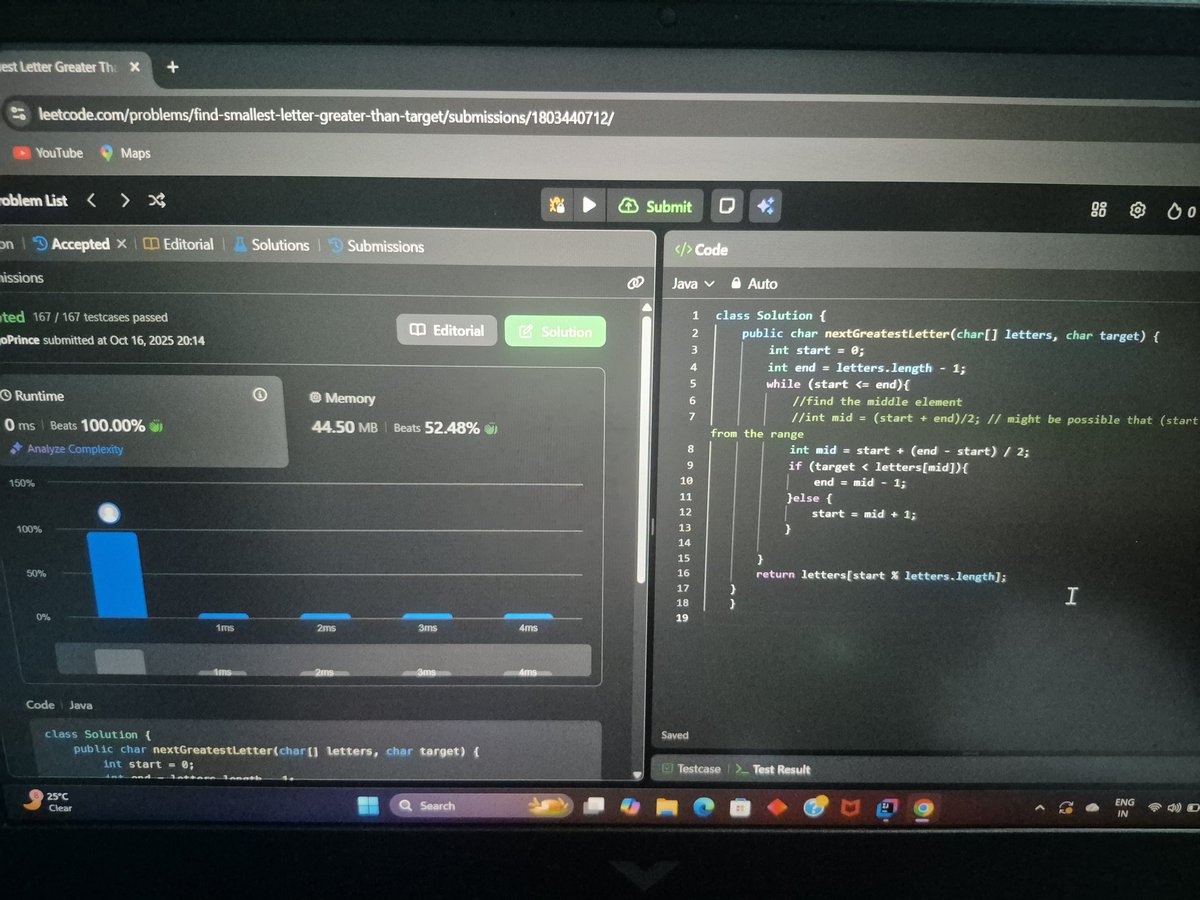Run the code with the play icon
The width and height of the screenshot is (1200, 900).
coord(589,206)
